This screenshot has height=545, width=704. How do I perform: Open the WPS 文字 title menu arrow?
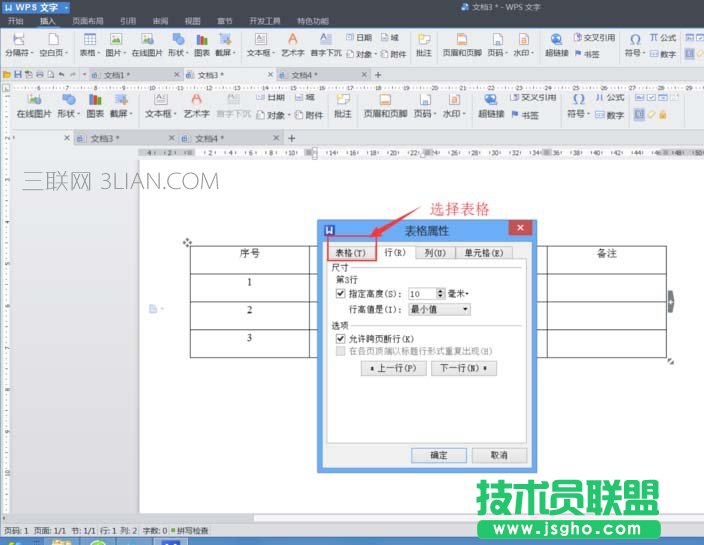pos(66,8)
